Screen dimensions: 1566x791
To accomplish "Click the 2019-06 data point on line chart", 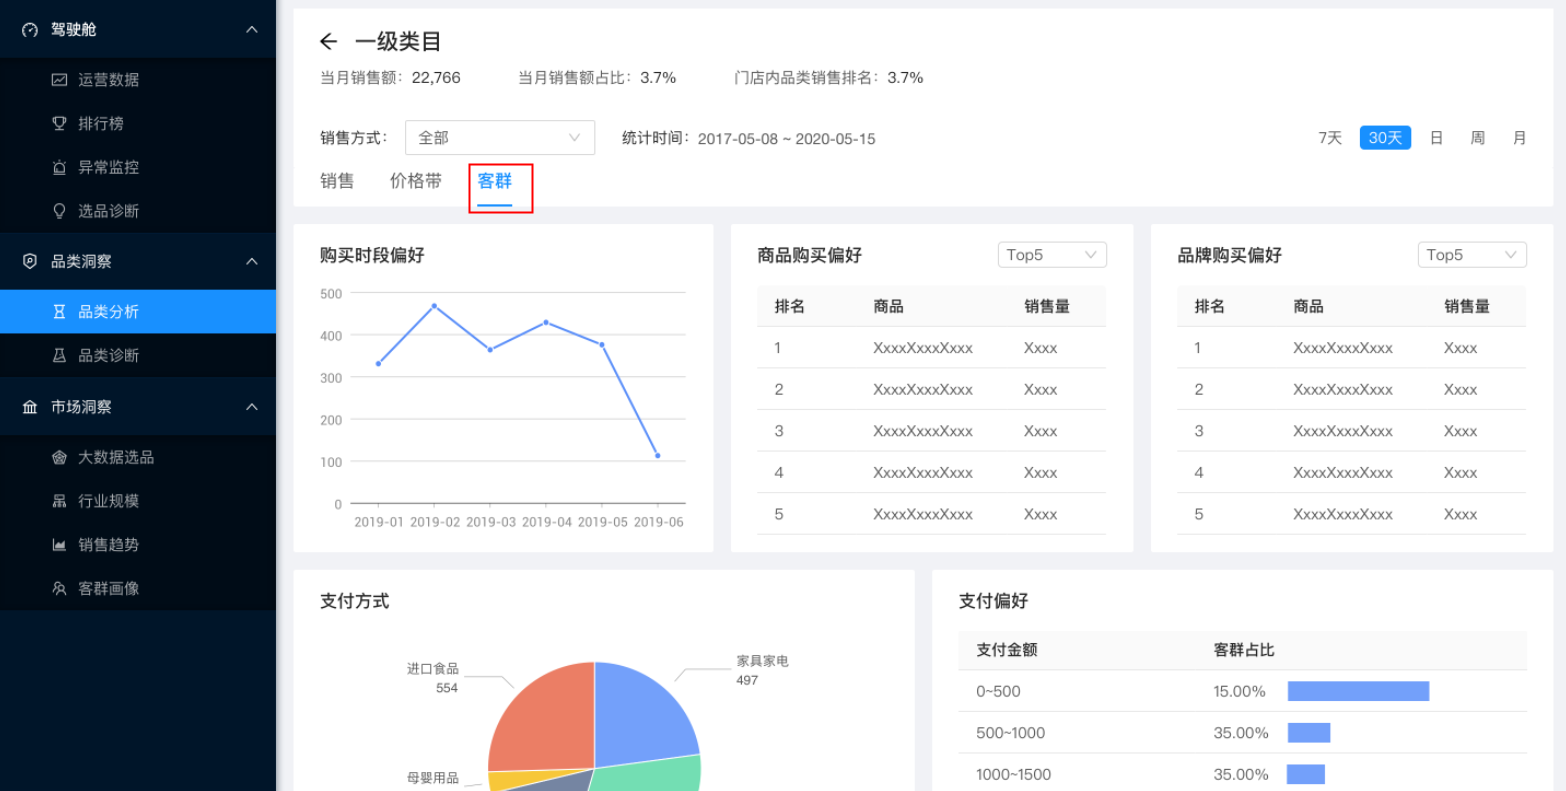I will point(657,456).
